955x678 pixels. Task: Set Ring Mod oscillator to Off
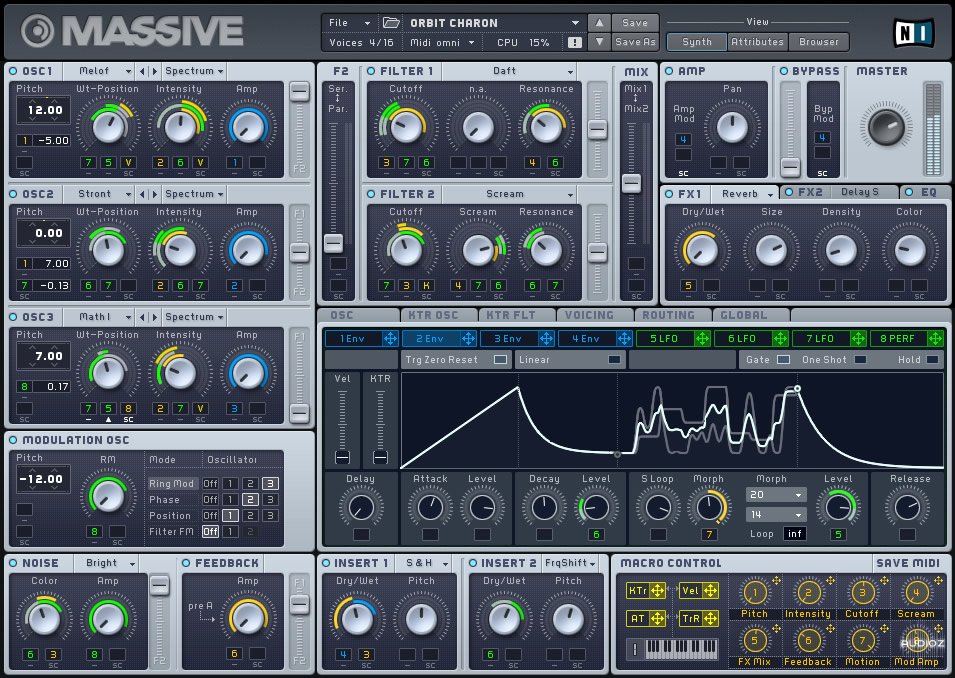210,484
